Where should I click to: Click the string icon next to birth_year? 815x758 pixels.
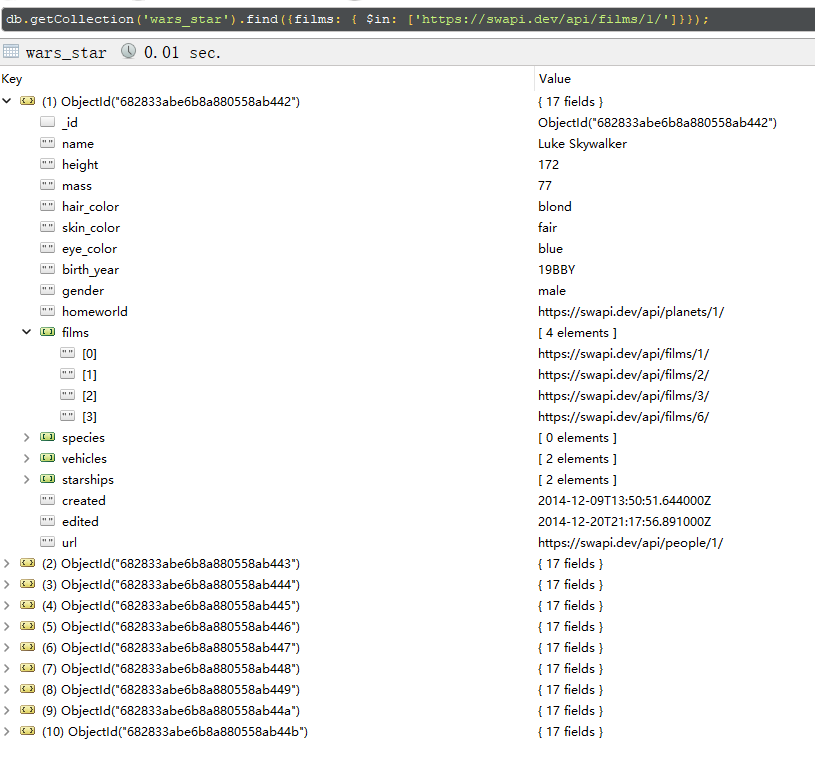[47, 269]
